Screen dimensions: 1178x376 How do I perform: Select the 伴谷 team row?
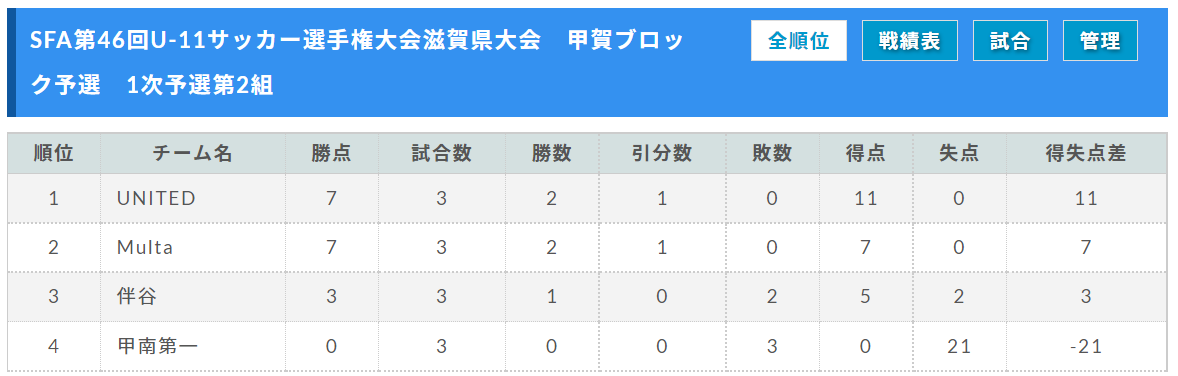pos(587,297)
